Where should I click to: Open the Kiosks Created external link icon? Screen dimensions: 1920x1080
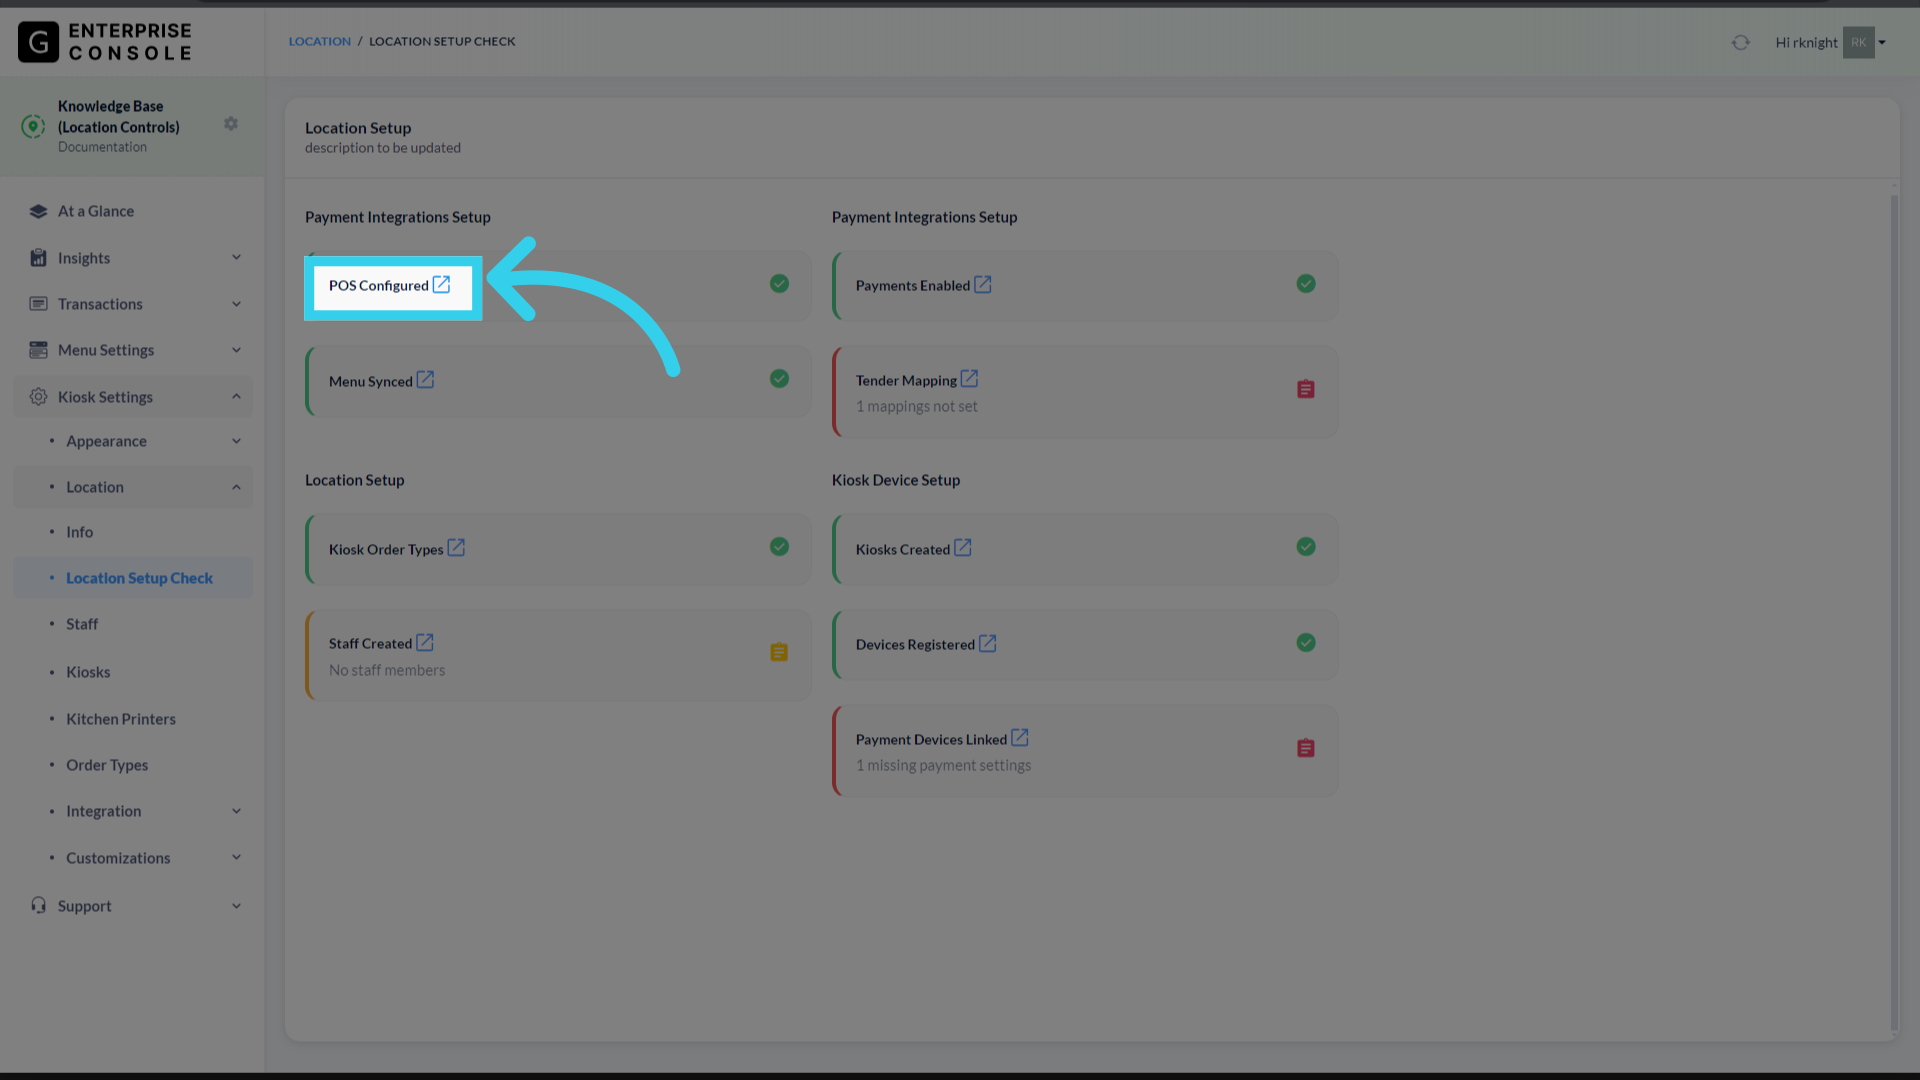pos(963,548)
